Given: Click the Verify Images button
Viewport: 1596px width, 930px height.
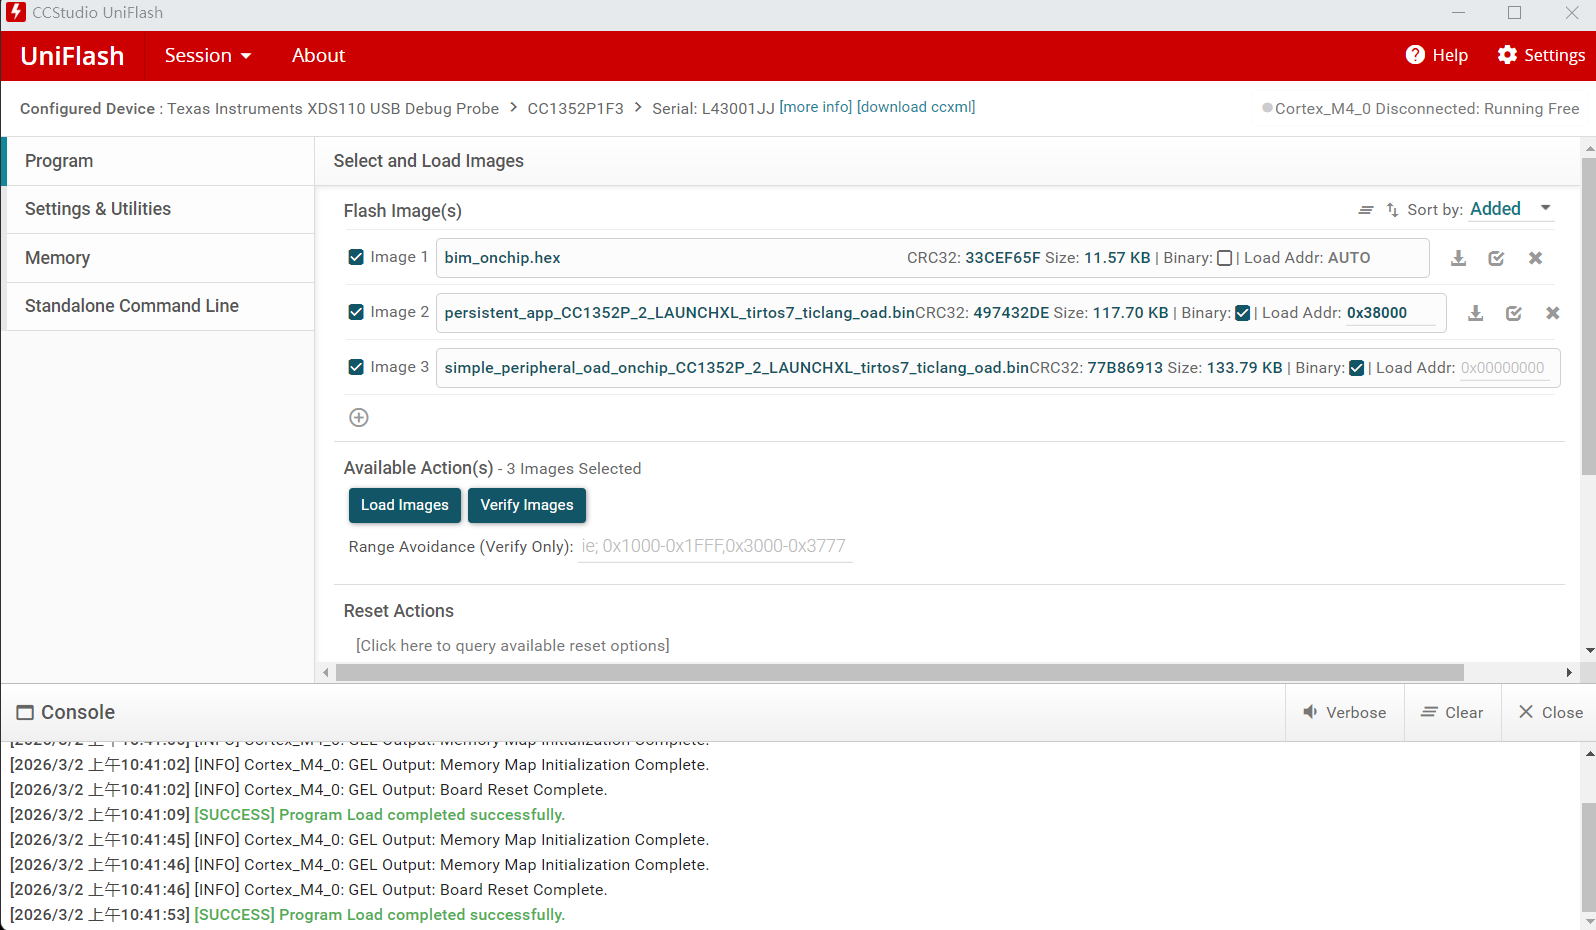Looking at the screenshot, I should pos(527,505).
